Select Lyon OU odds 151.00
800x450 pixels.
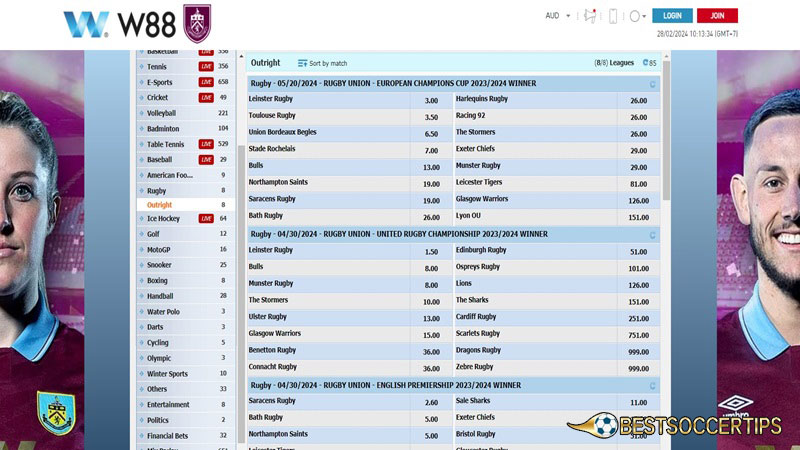click(x=639, y=217)
